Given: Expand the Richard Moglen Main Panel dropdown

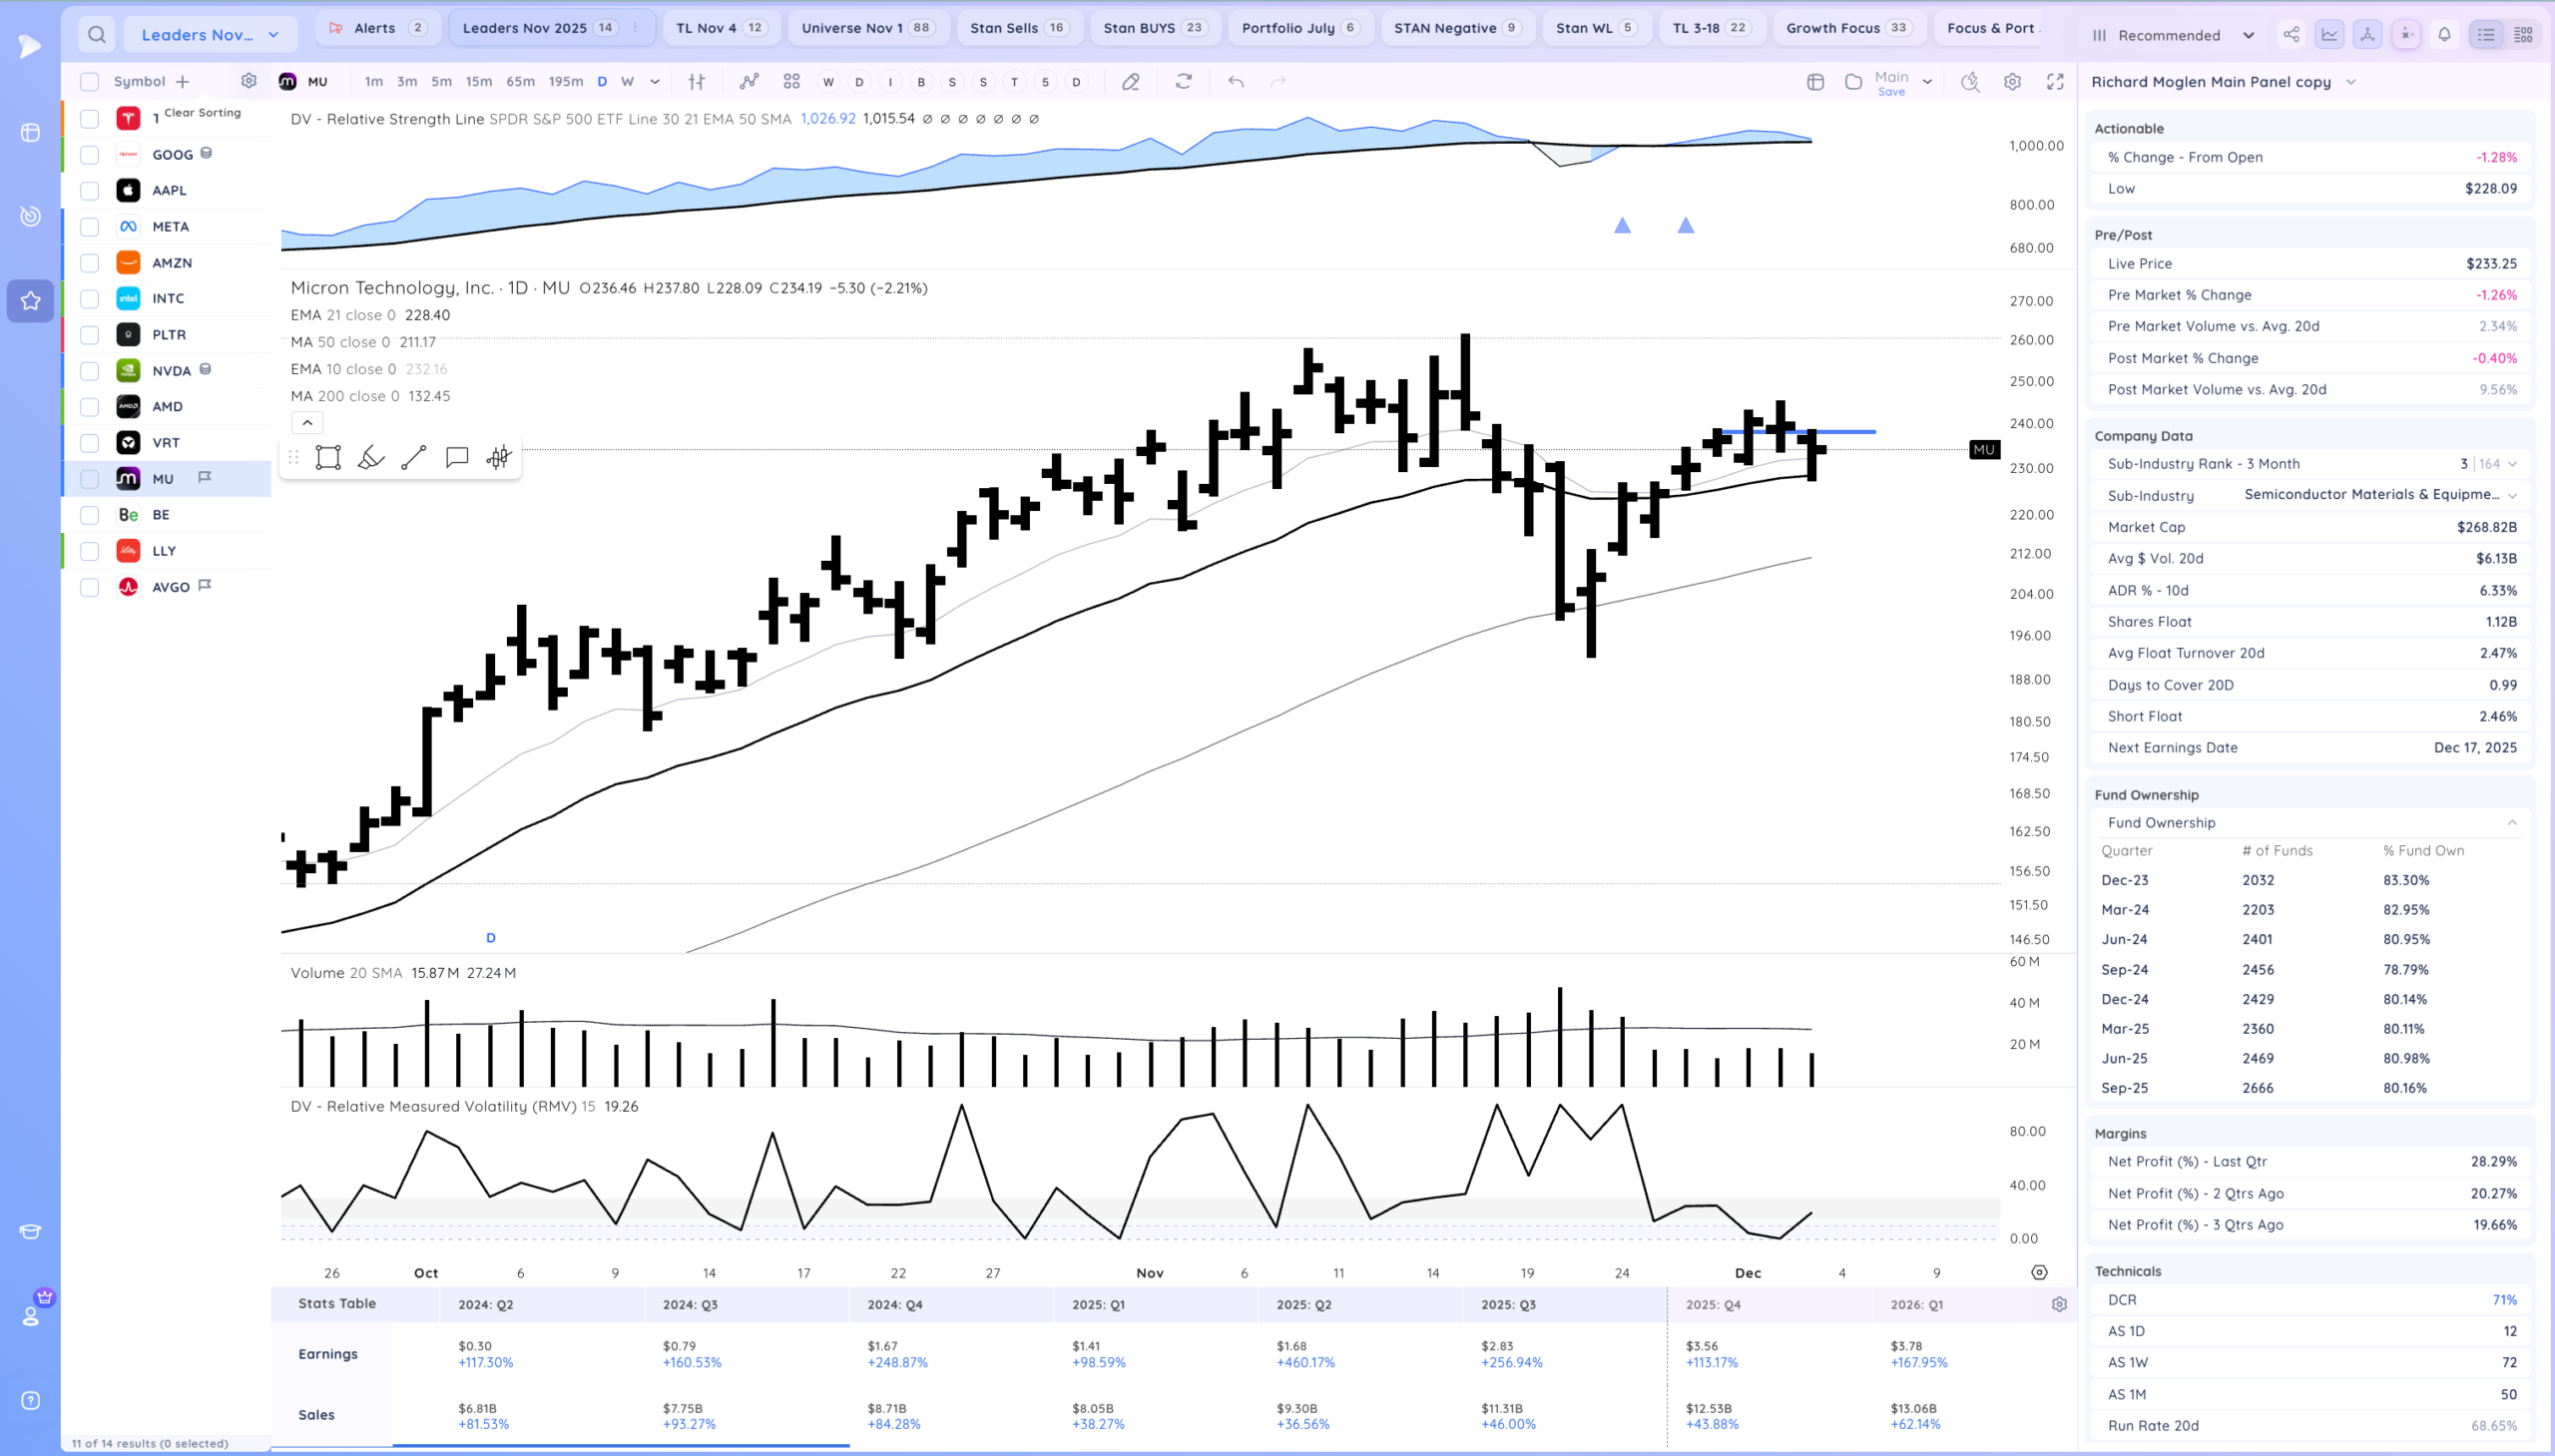Looking at the screenshot, I should click(2350, 82).
